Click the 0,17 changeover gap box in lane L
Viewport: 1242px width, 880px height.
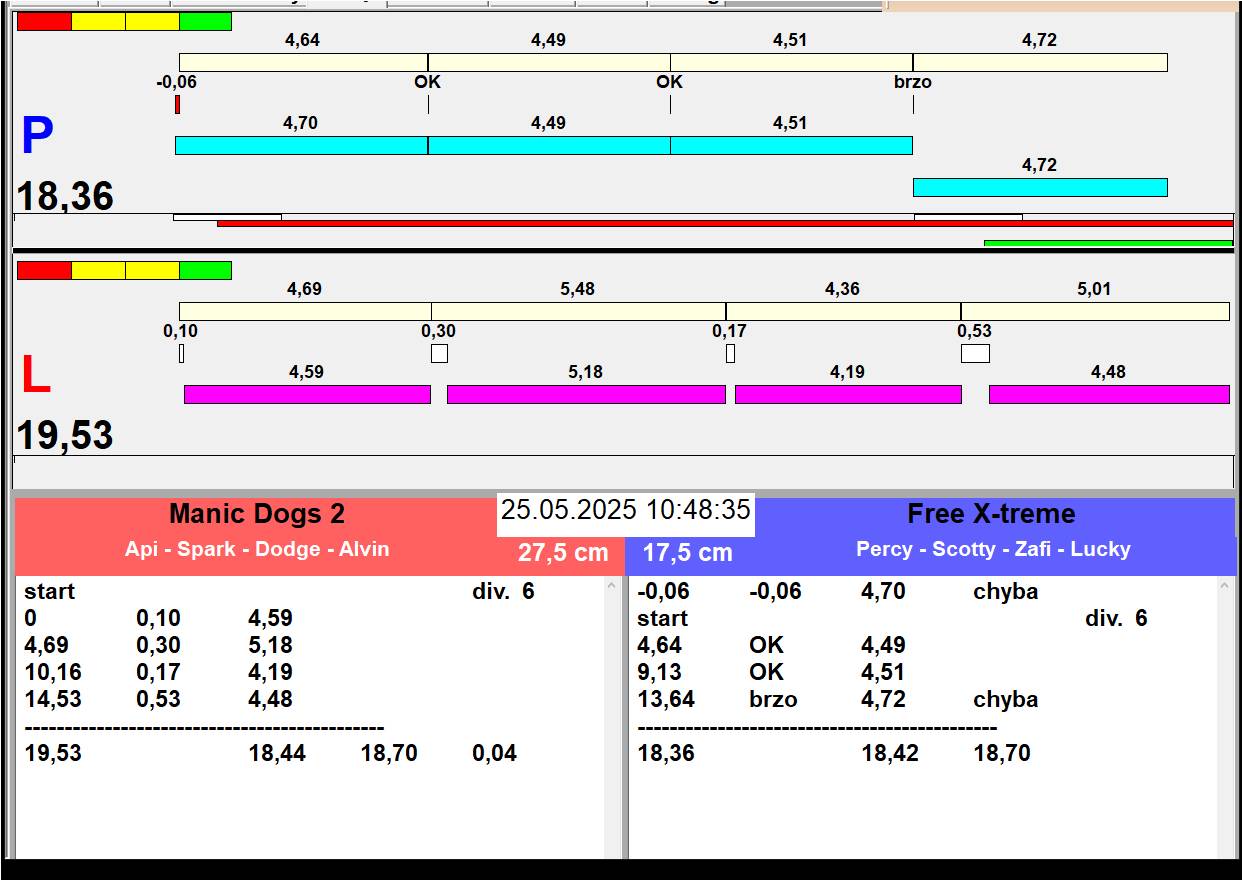coord(730,353)
